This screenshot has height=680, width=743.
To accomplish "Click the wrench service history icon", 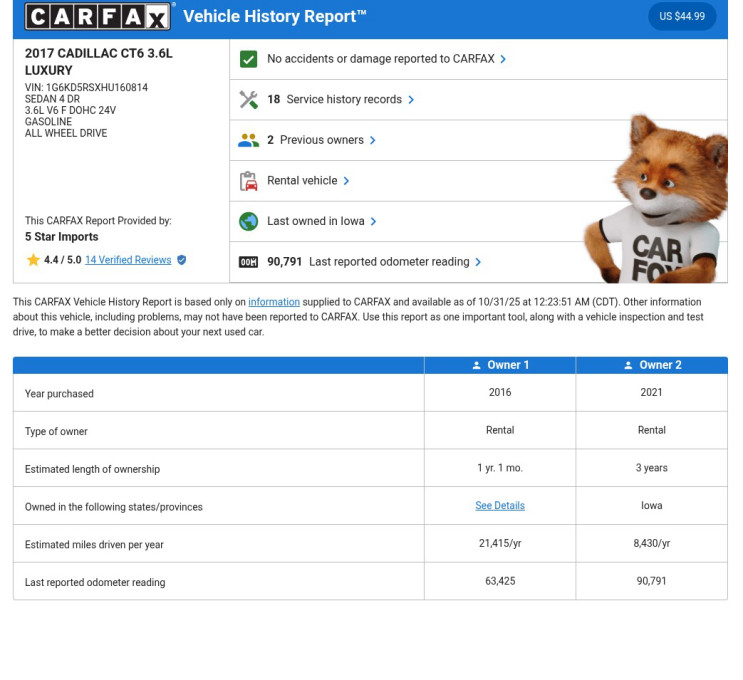I will [249, 100].
